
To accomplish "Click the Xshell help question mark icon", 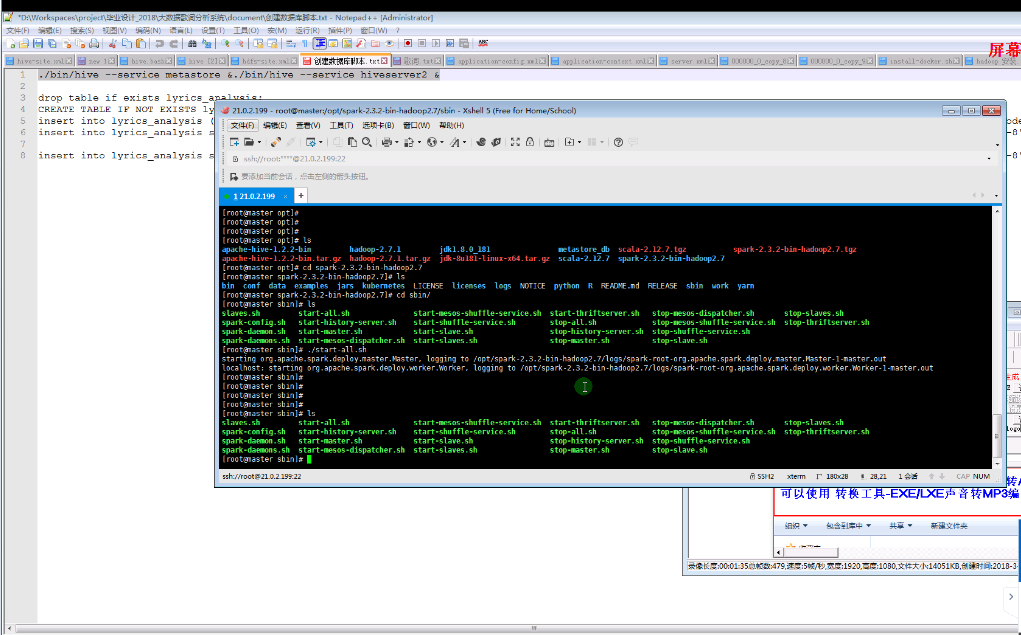I will tap(618, 142).
